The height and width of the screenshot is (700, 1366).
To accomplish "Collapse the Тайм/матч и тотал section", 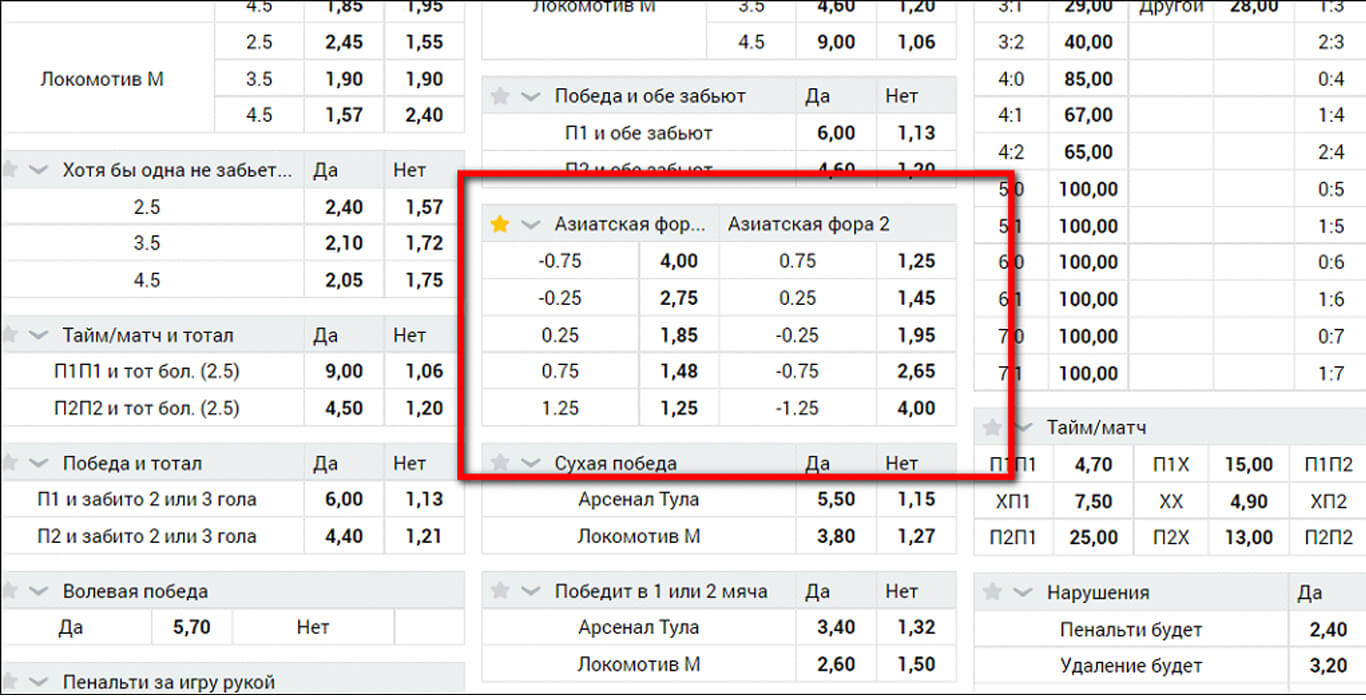I will [x=38, y=335].
